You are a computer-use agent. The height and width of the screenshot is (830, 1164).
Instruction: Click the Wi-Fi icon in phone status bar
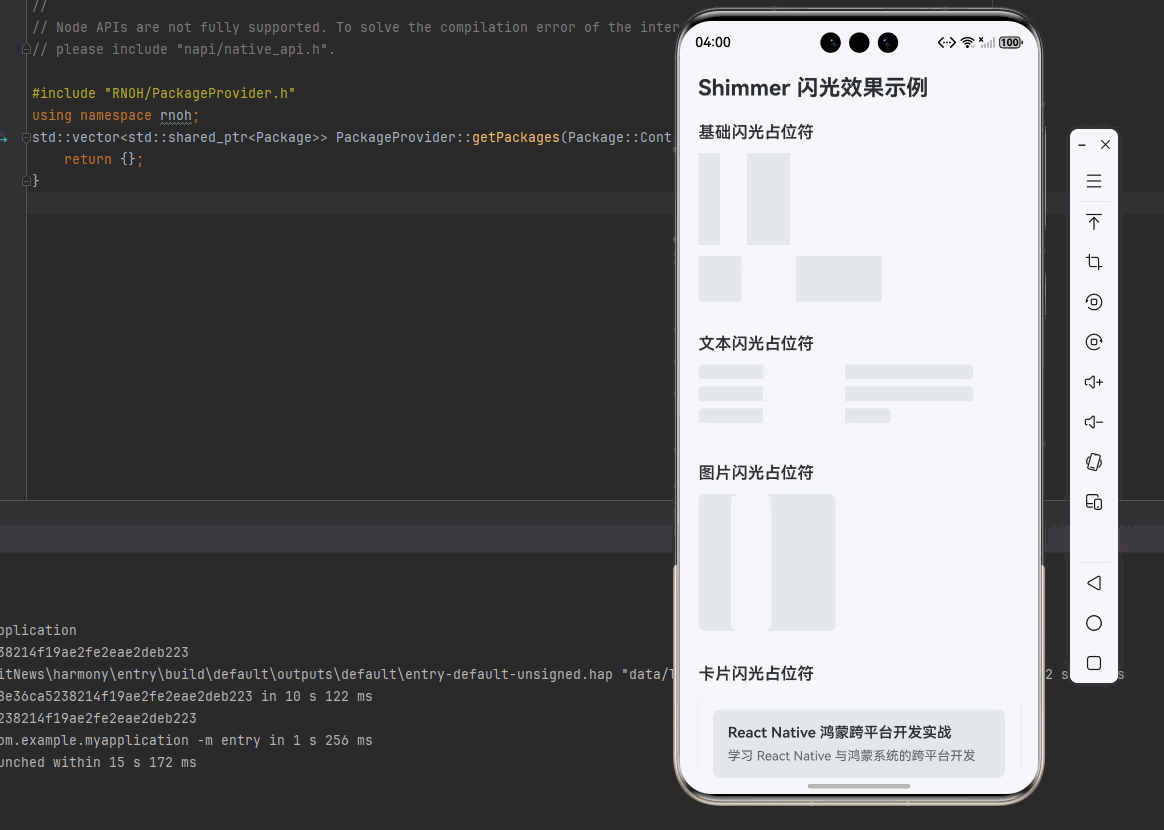tap(967, 42)
